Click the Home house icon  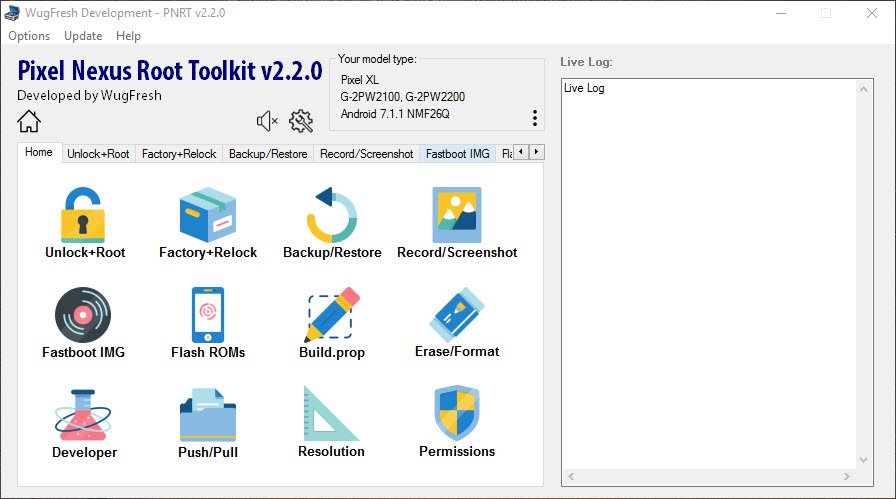[29, 121]
